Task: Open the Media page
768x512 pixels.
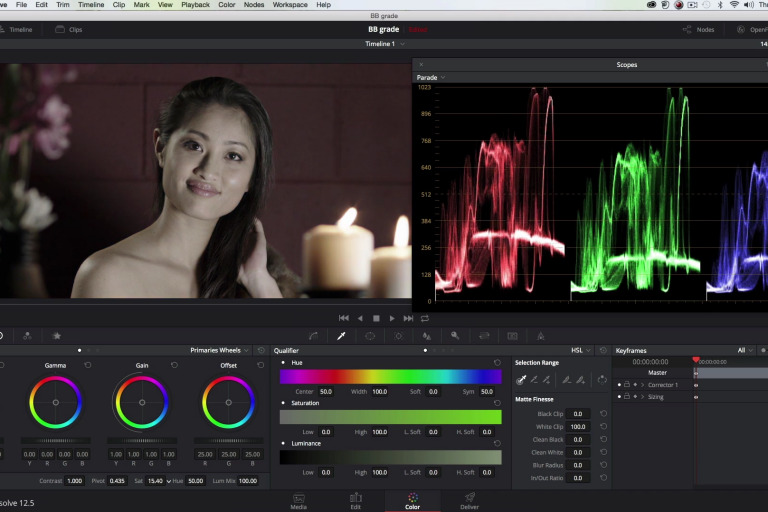Action: (x=298, y=501)
